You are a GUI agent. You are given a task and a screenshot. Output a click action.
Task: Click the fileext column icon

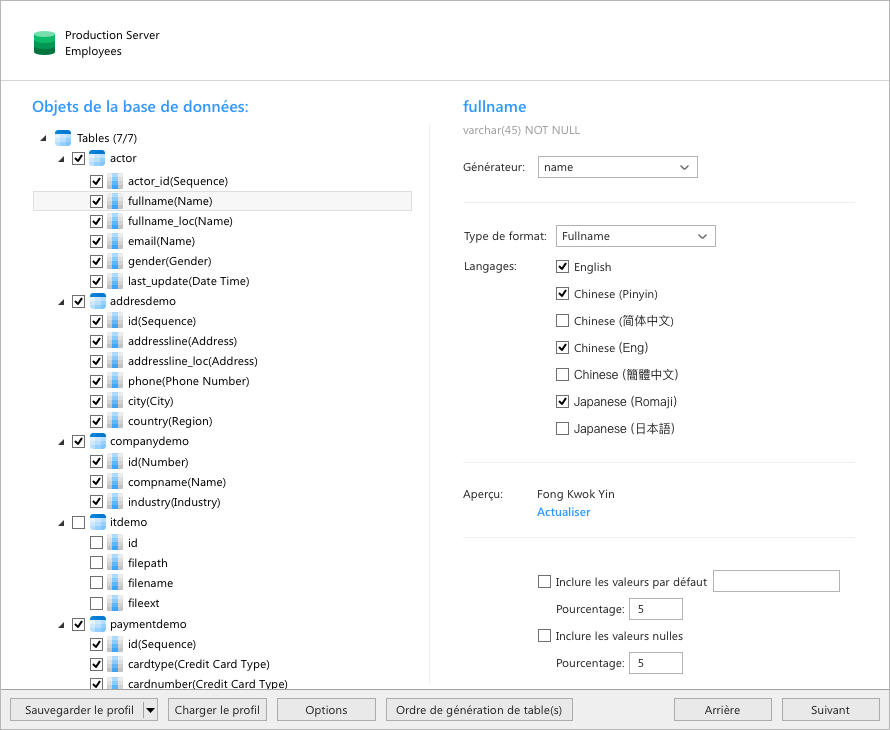coord(115,603)
